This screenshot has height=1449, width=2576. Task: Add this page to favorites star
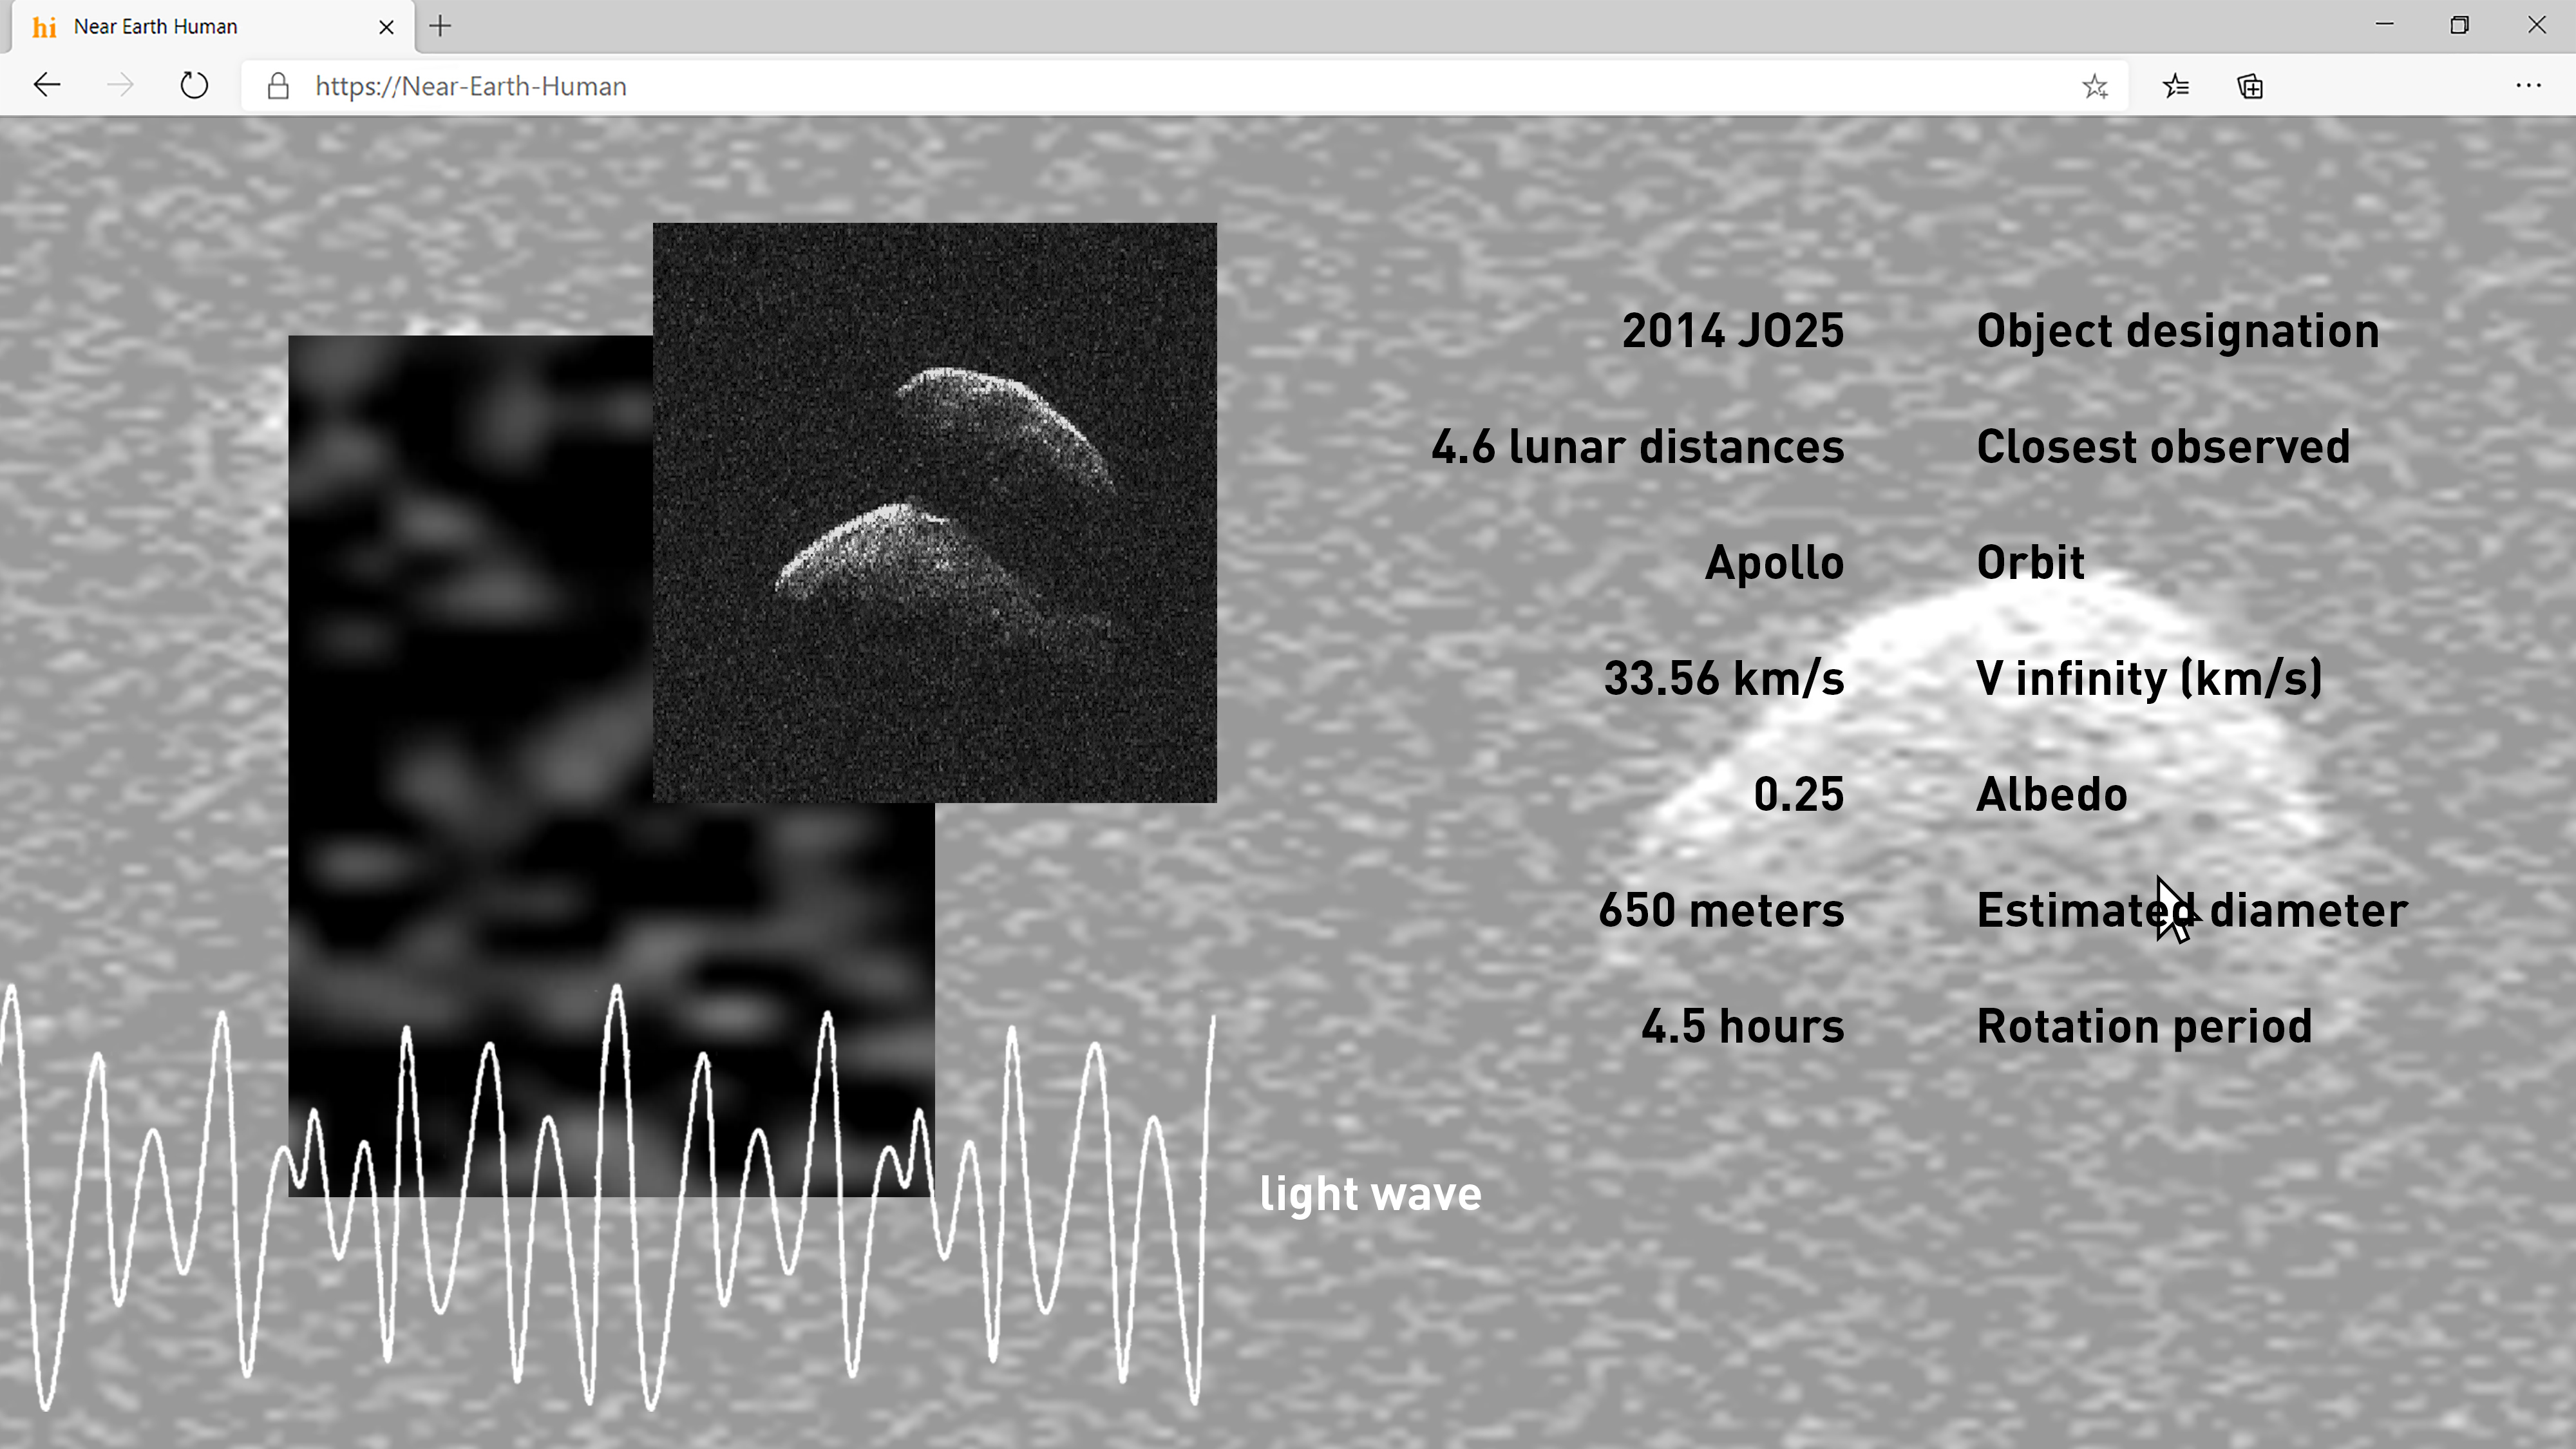[2094, 87]
